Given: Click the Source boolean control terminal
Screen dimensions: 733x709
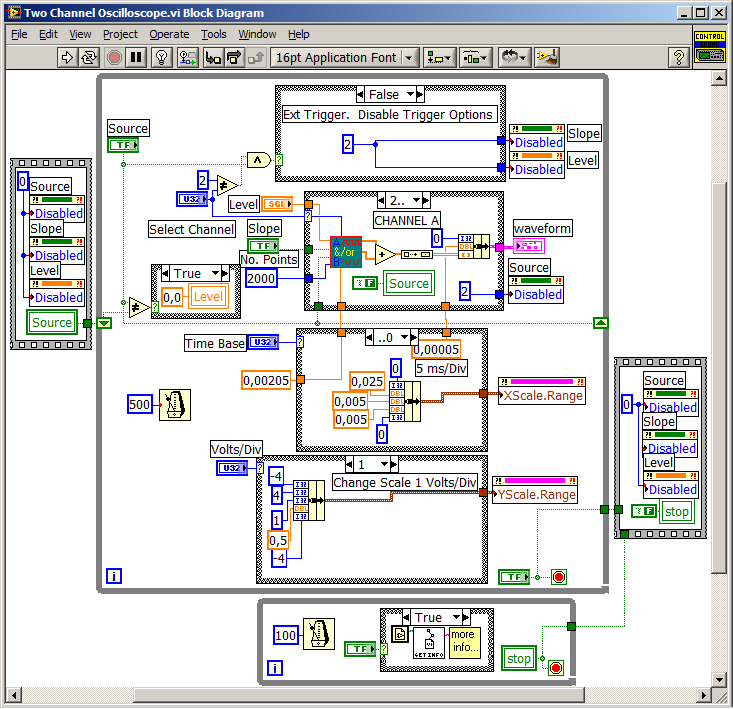Looking at the screenshot, I should 123,145.
